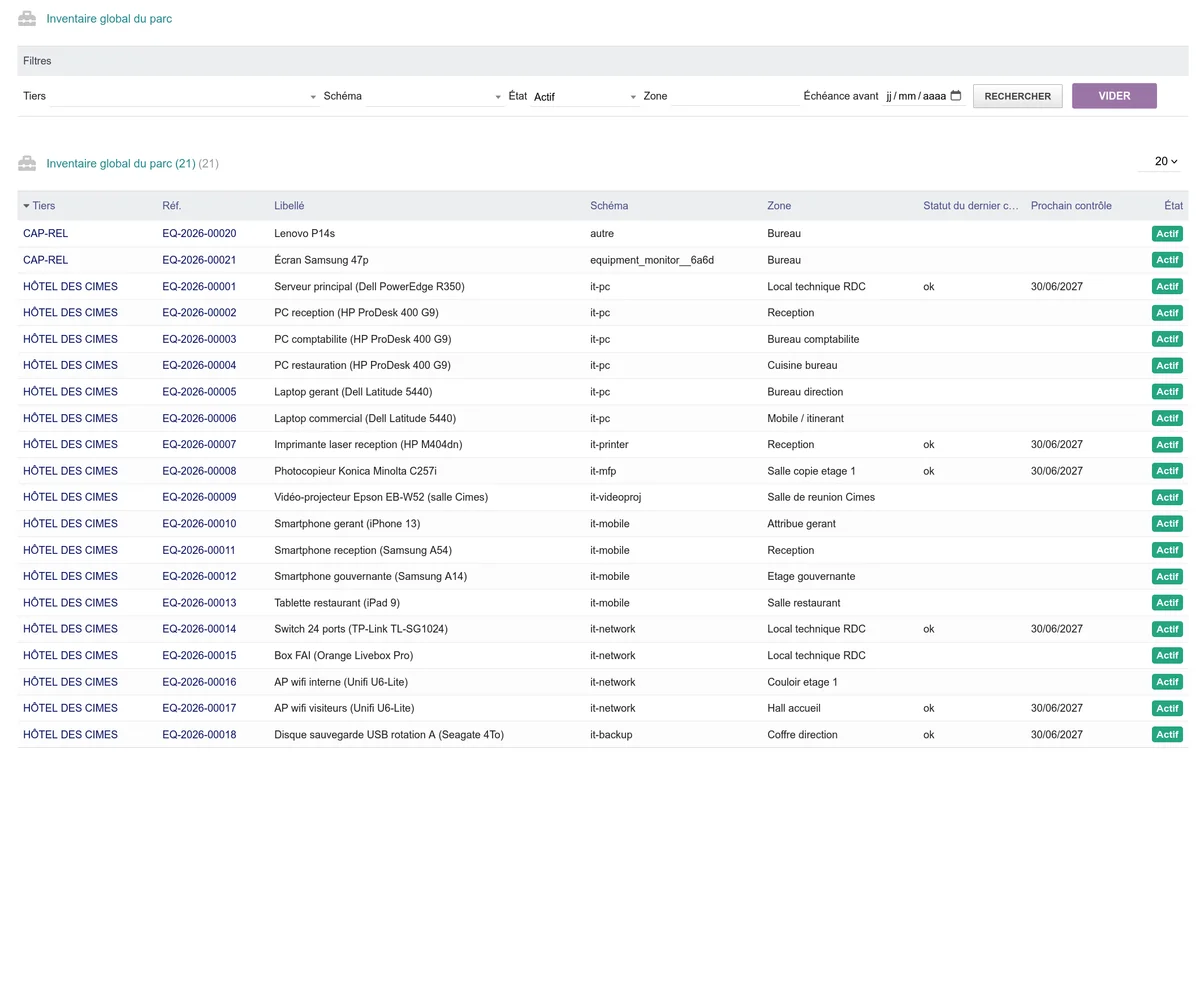Open reference EQ-2026-00018
Viewport: 1200px width, 985px height.
click(199, 734)
